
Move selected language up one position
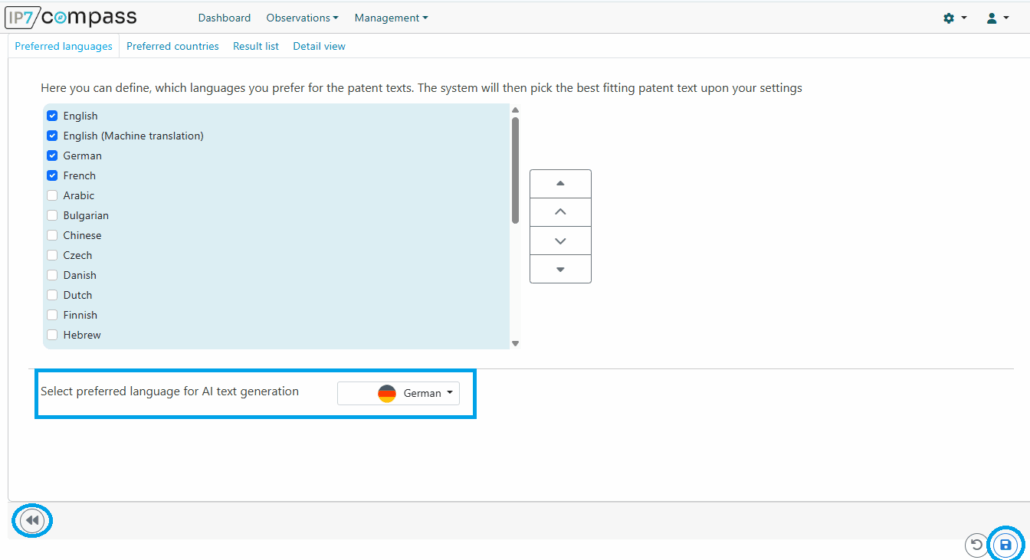[560, 212]
